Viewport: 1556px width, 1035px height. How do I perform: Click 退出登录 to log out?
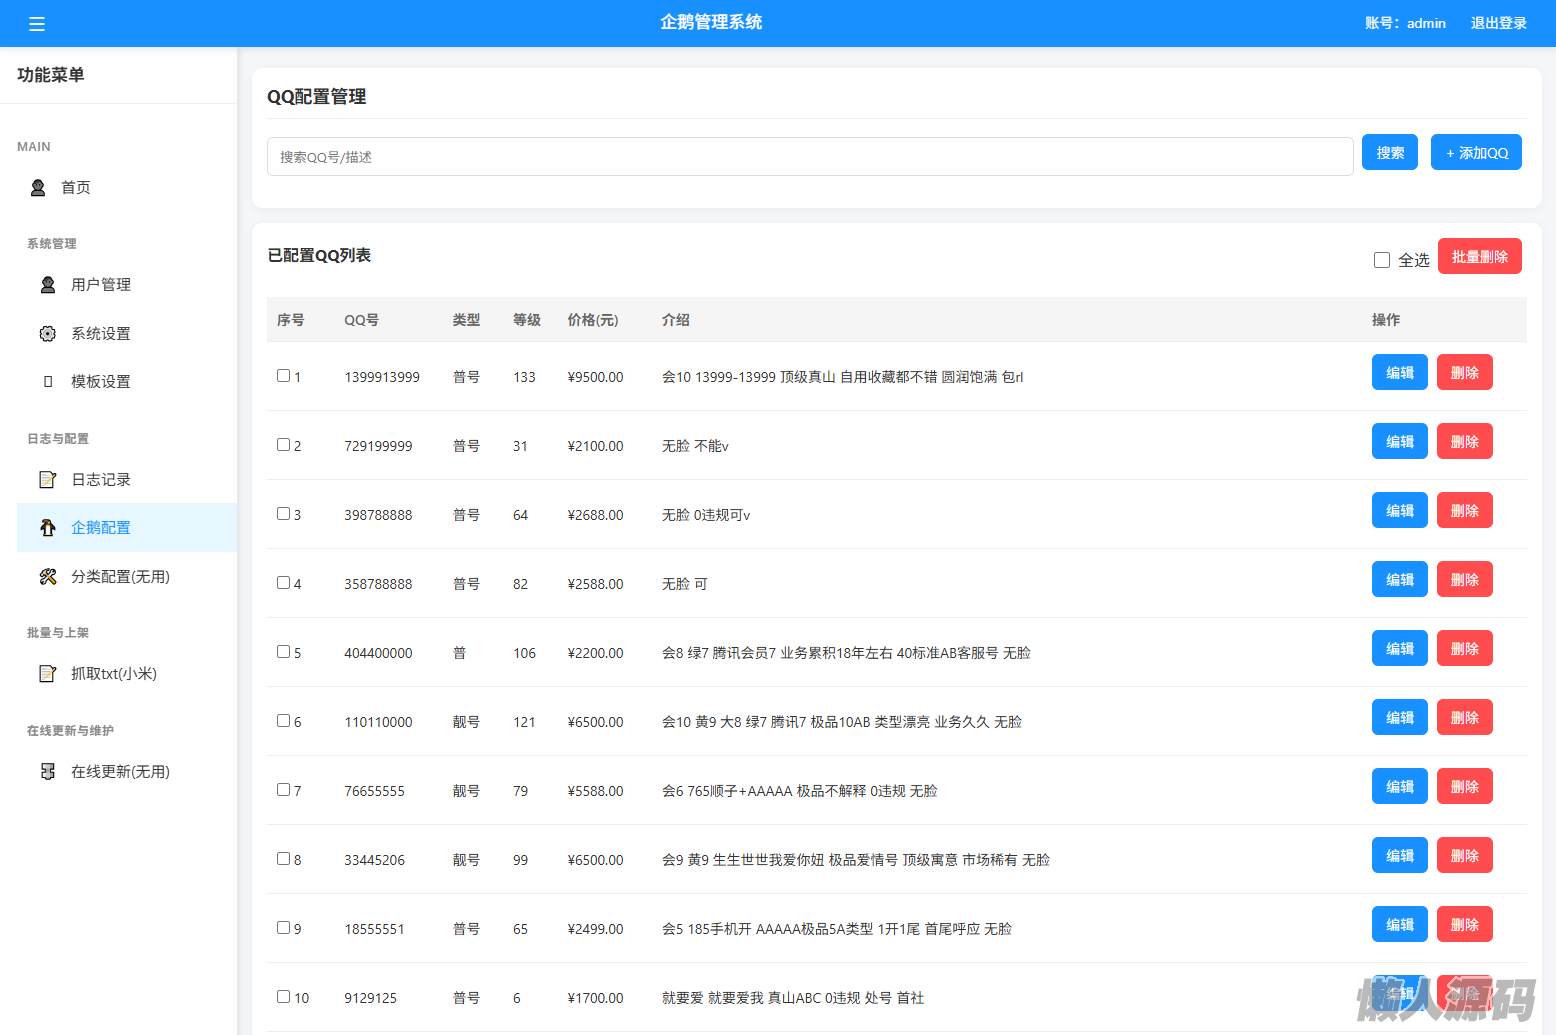pyautogui.click(x=1498, y=23)
